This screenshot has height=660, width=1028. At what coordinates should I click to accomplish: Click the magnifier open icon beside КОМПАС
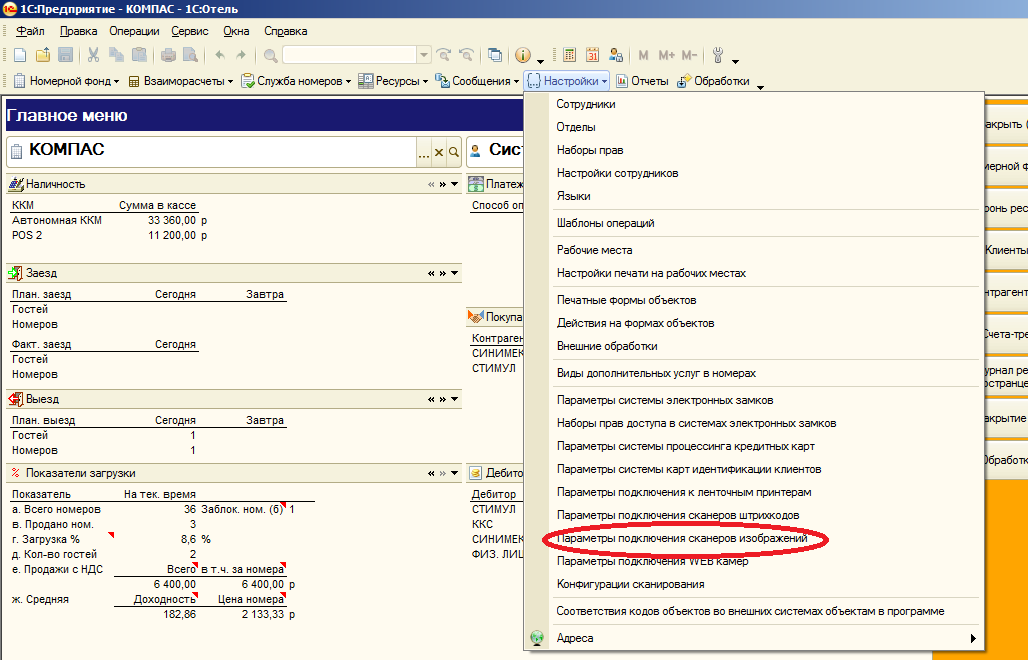pyautogui.click(x=454, y=153)
